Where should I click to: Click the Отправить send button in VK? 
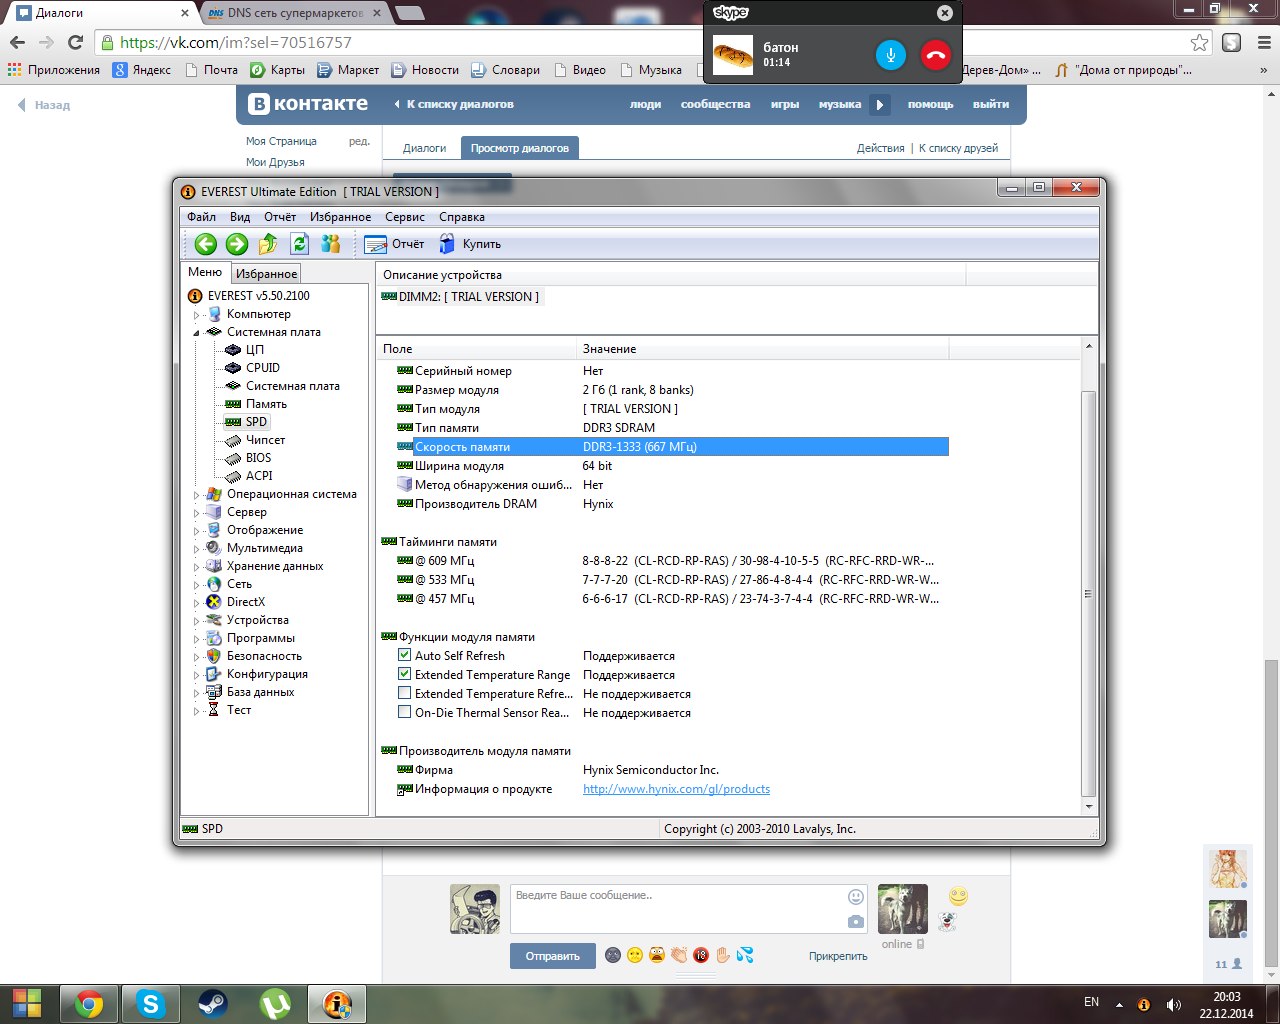[553, 956]
